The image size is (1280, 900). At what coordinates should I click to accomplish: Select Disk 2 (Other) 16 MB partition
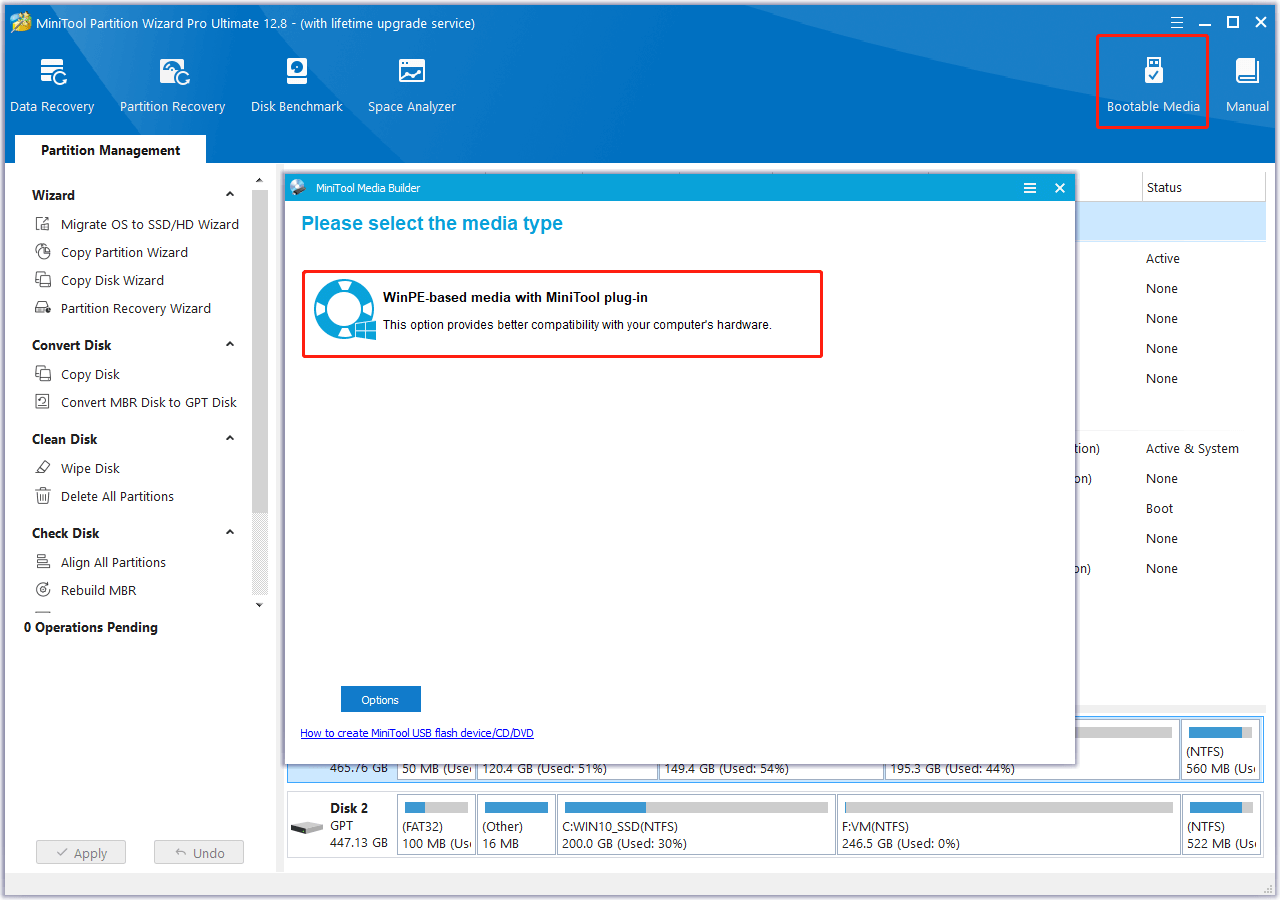516,825
